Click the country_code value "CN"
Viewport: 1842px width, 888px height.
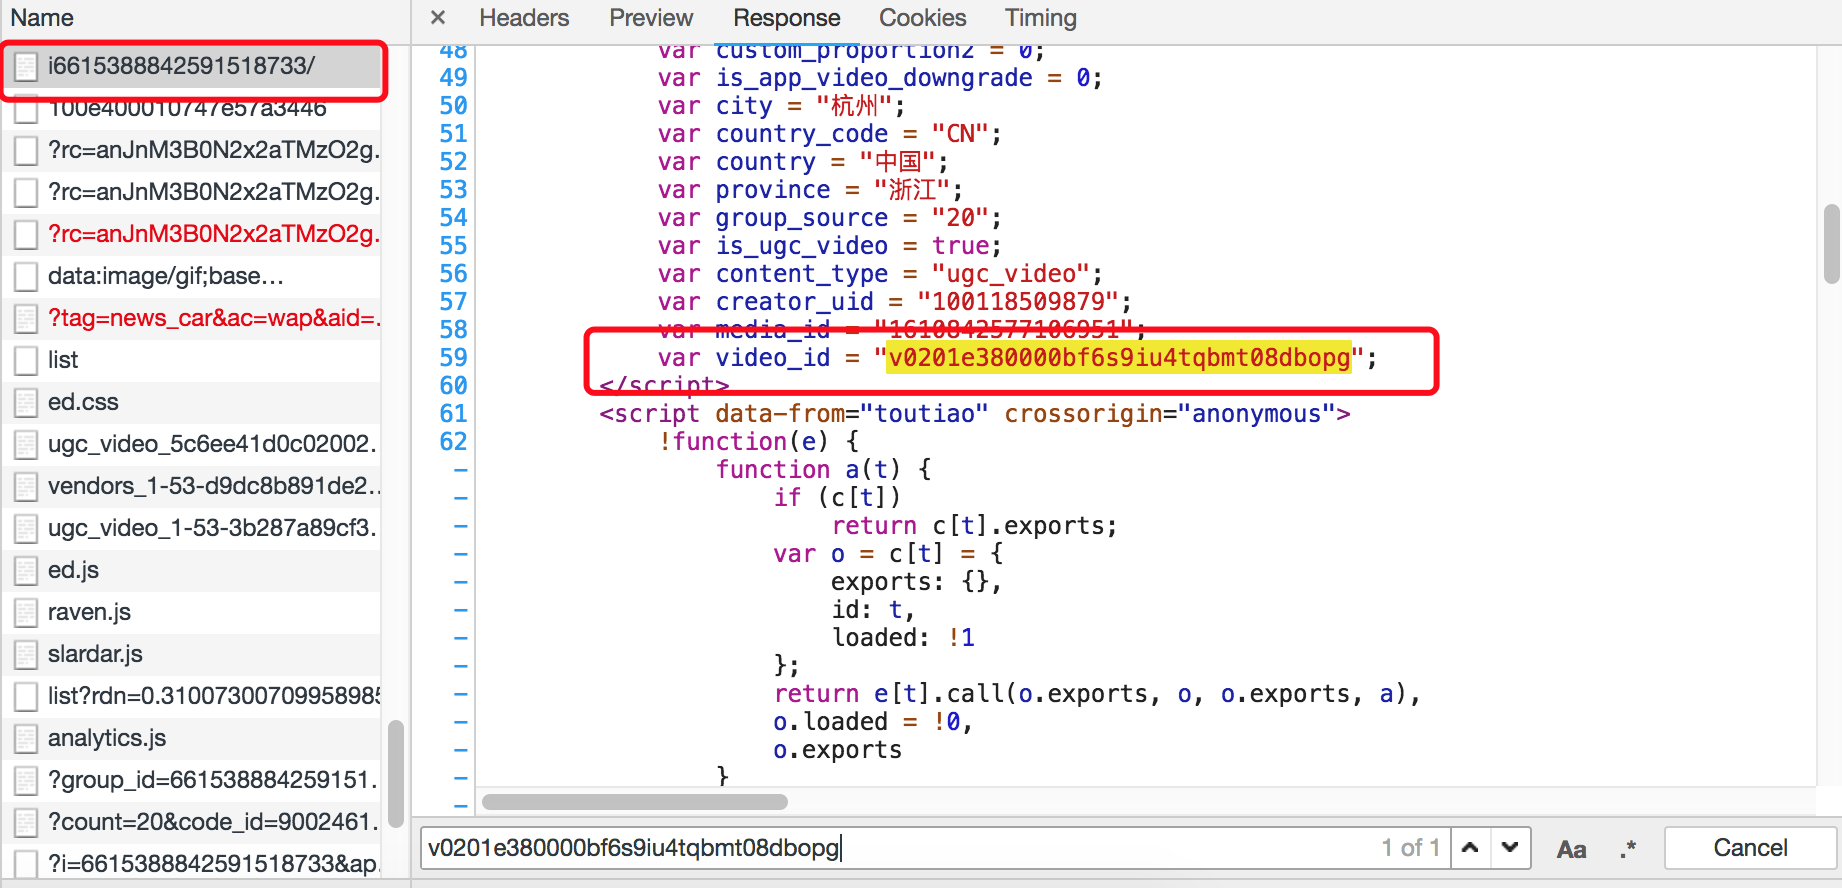tap(960, 134)
